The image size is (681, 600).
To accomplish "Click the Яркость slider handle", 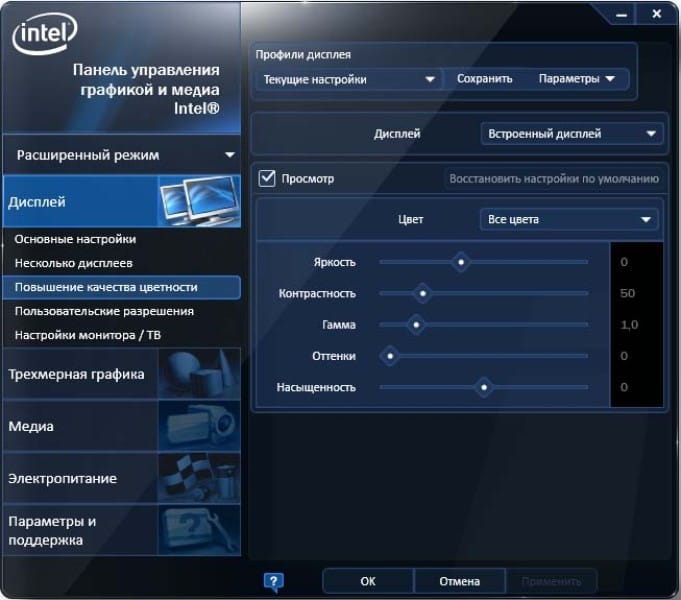I will [x=461, y=262].
